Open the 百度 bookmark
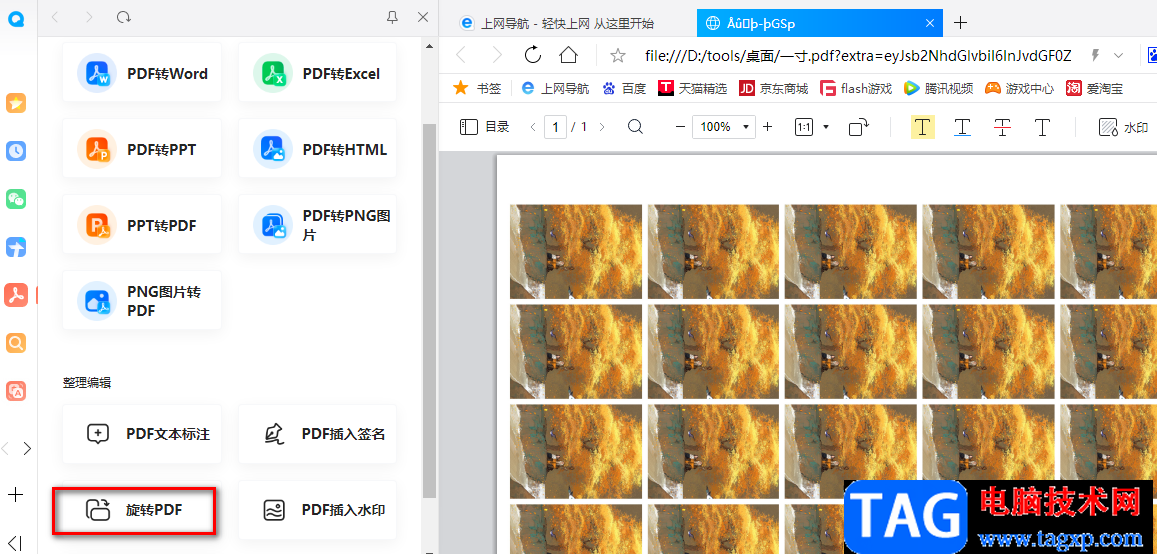The height and width of the screenshot is (554, 1157). (624, 89)
